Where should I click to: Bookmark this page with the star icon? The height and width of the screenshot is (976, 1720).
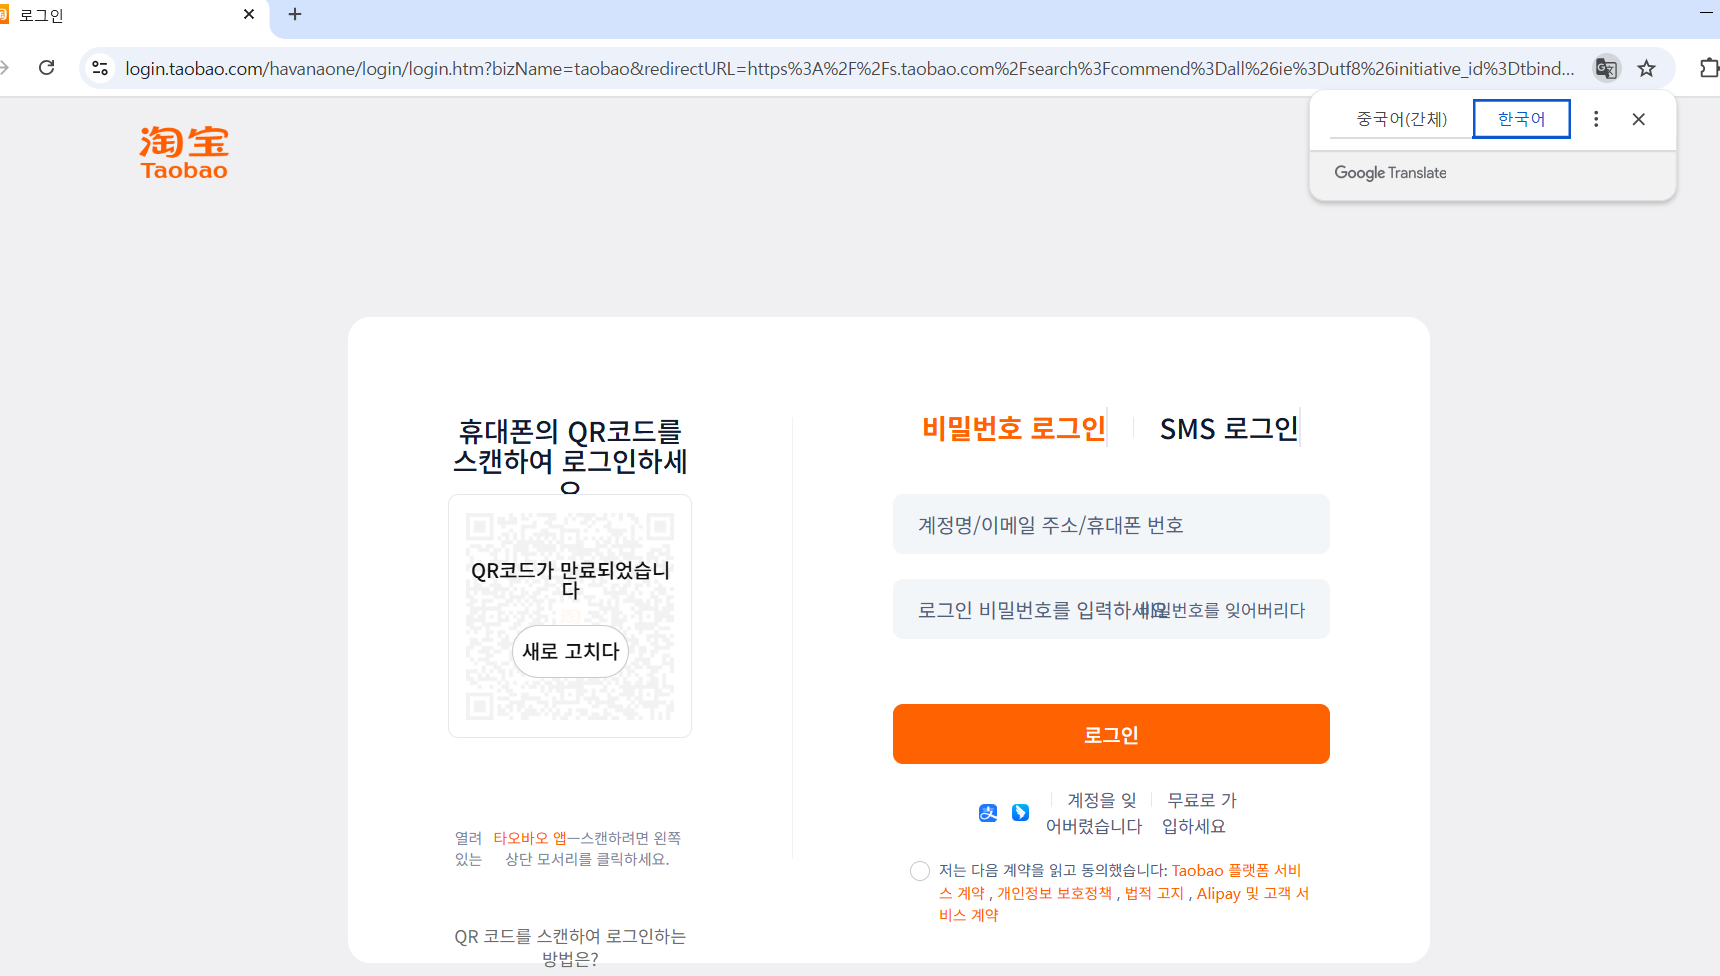(1646, 68)
